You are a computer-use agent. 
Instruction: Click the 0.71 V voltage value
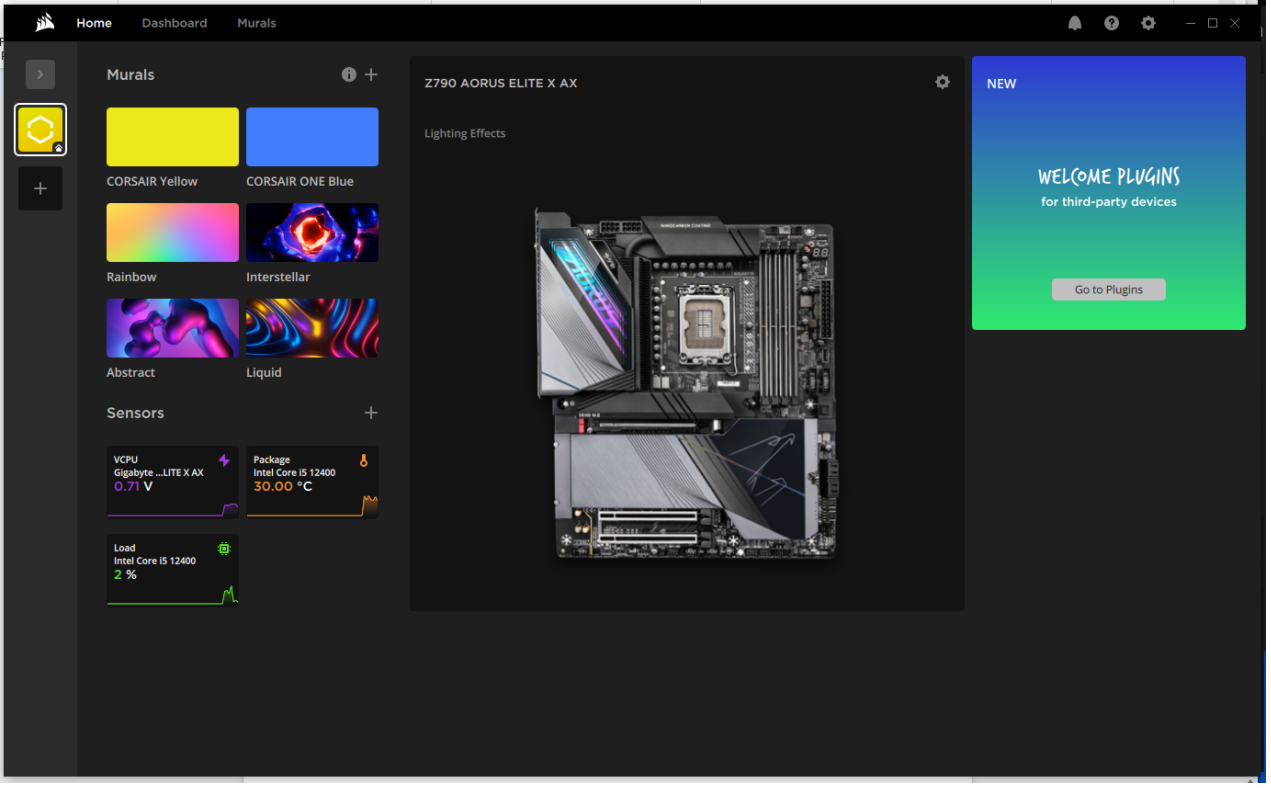click(133, 487)
